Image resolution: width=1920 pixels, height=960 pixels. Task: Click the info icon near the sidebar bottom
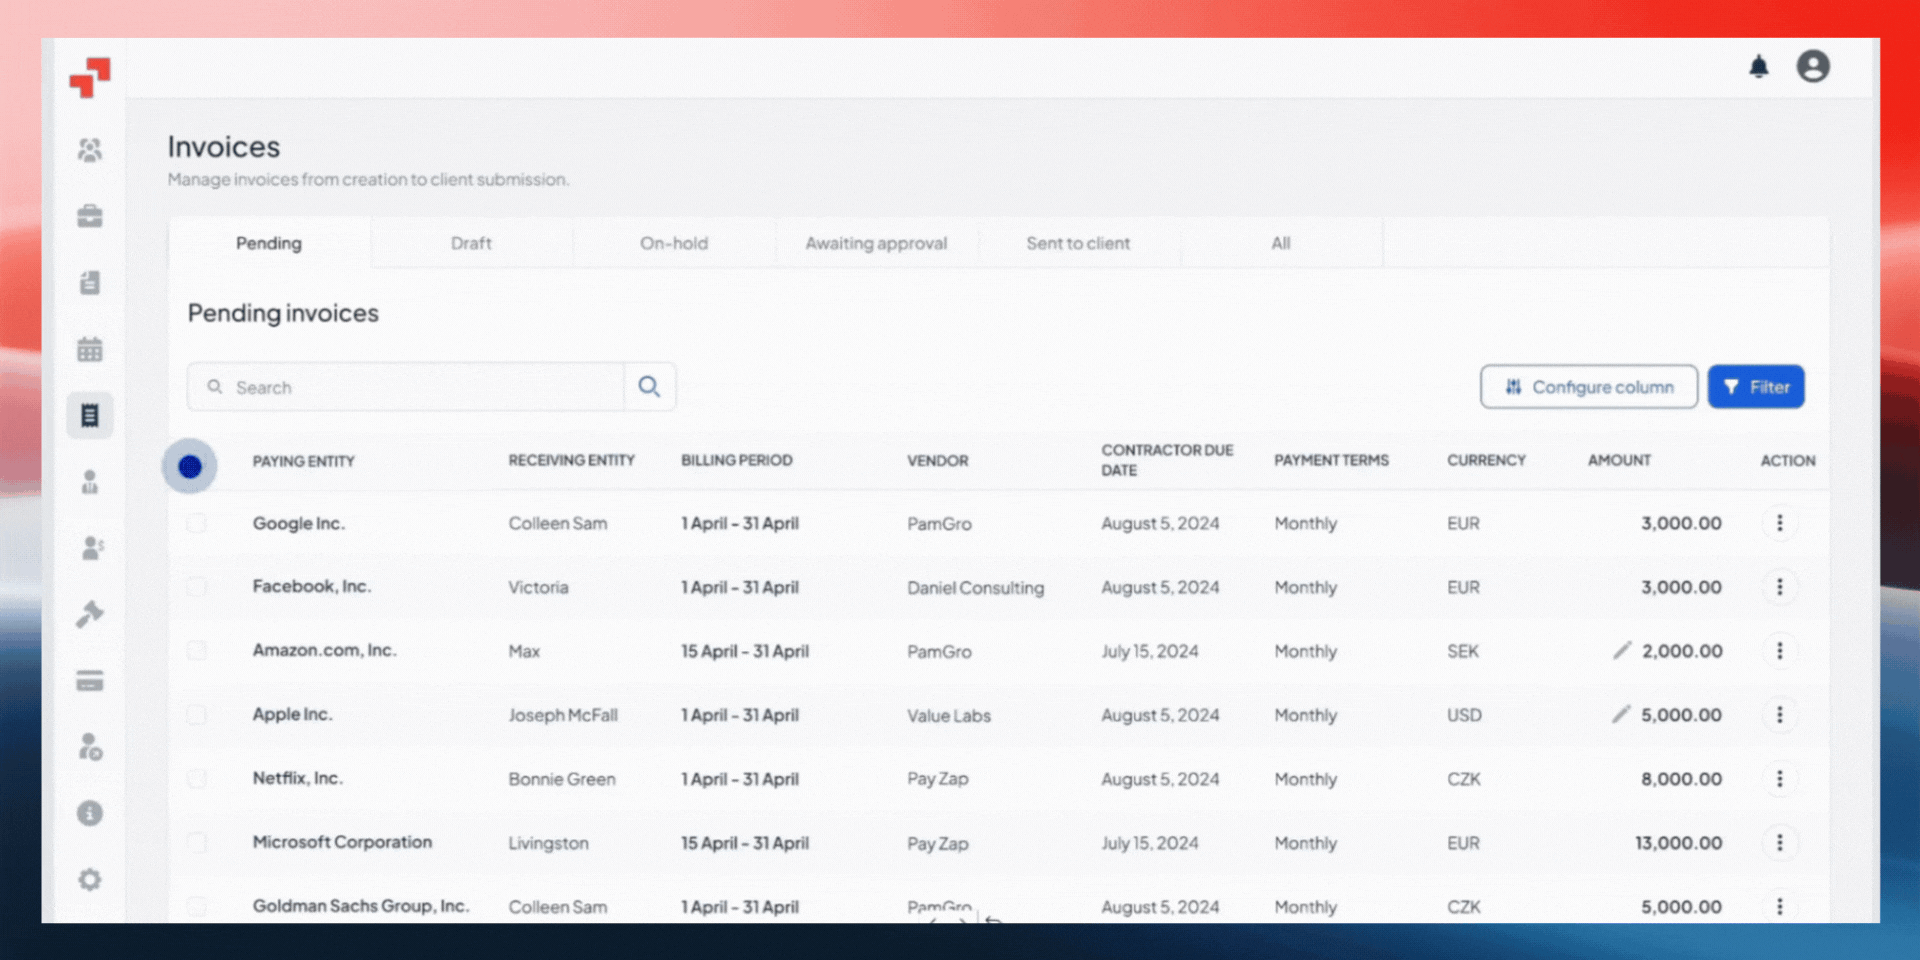coord(90,813)
